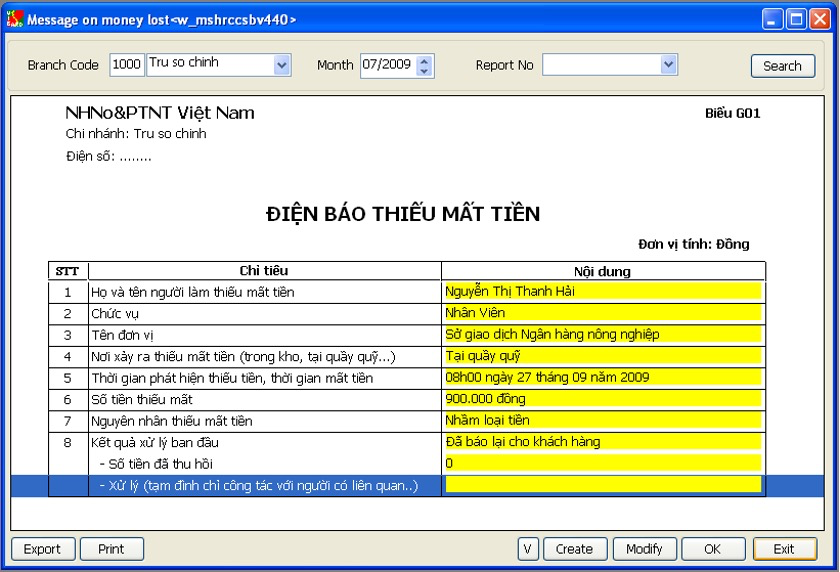Click the app icon in title bar
Image resolution: width=840 pixels, height=572 pixels.
[x=14, y=19]
